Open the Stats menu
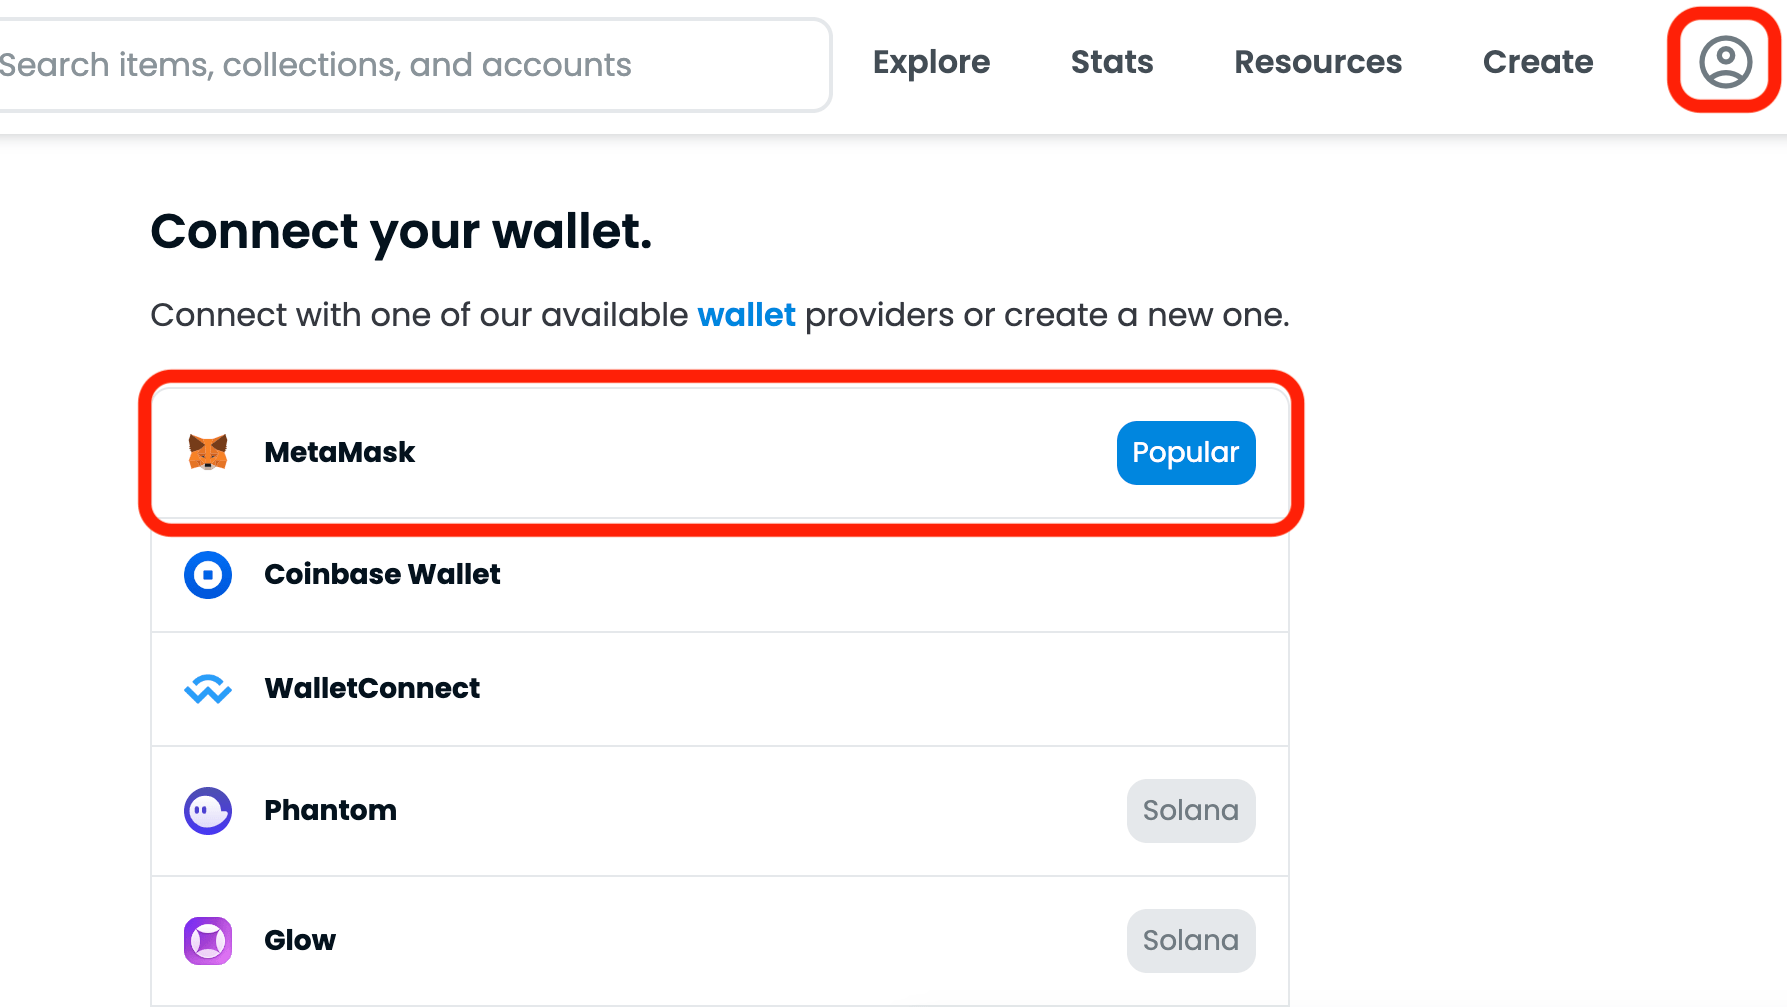The width and height of the screenshot is (1787, 1007). click(x=1112, y=62)
